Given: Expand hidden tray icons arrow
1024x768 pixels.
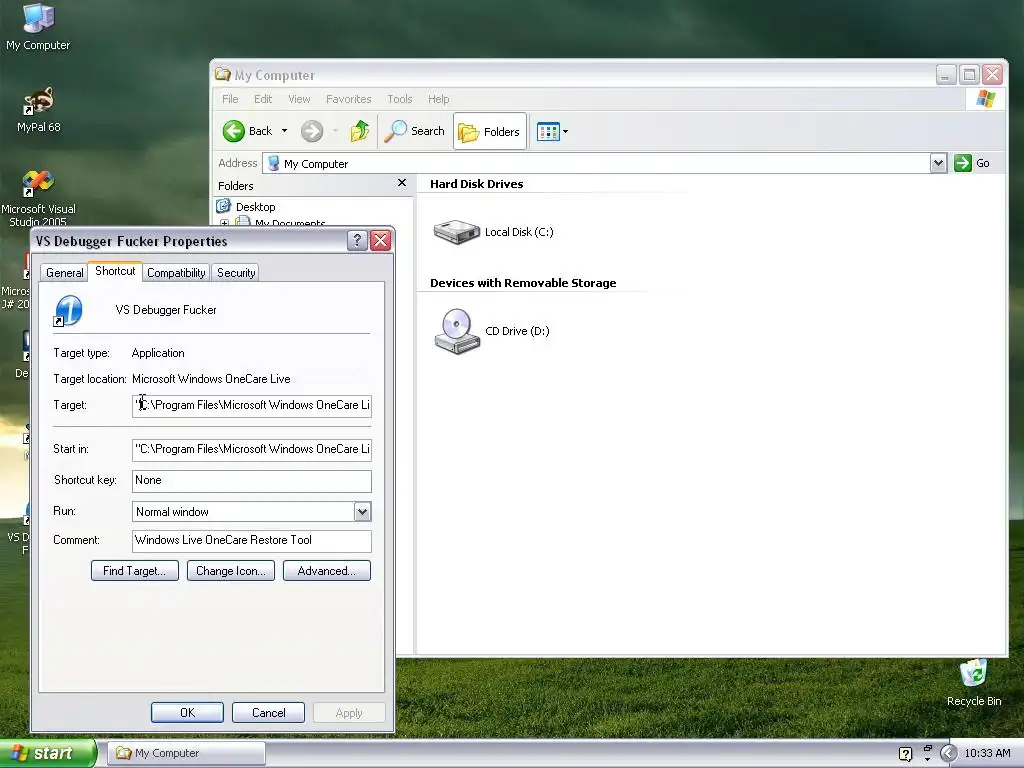Looking at the screenshot, I should point(948,754).
